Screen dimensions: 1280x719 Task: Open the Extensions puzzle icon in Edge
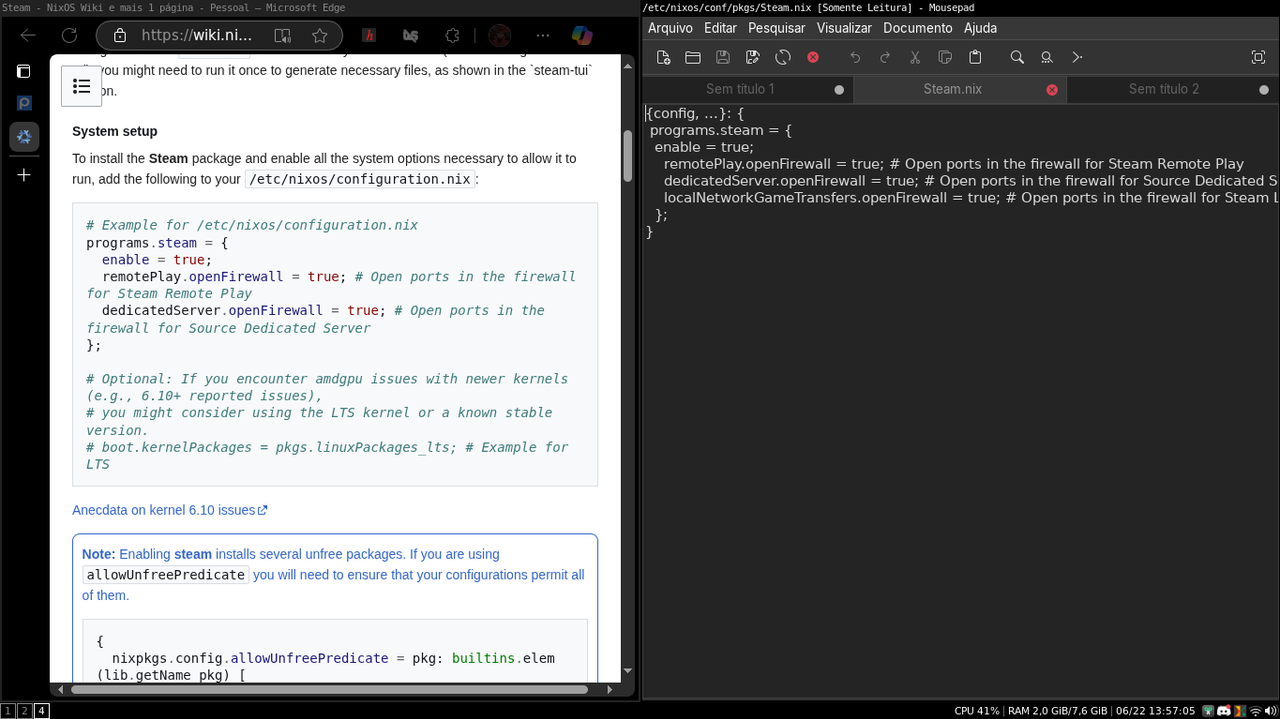pyautogui.click(x=452, y=35)
